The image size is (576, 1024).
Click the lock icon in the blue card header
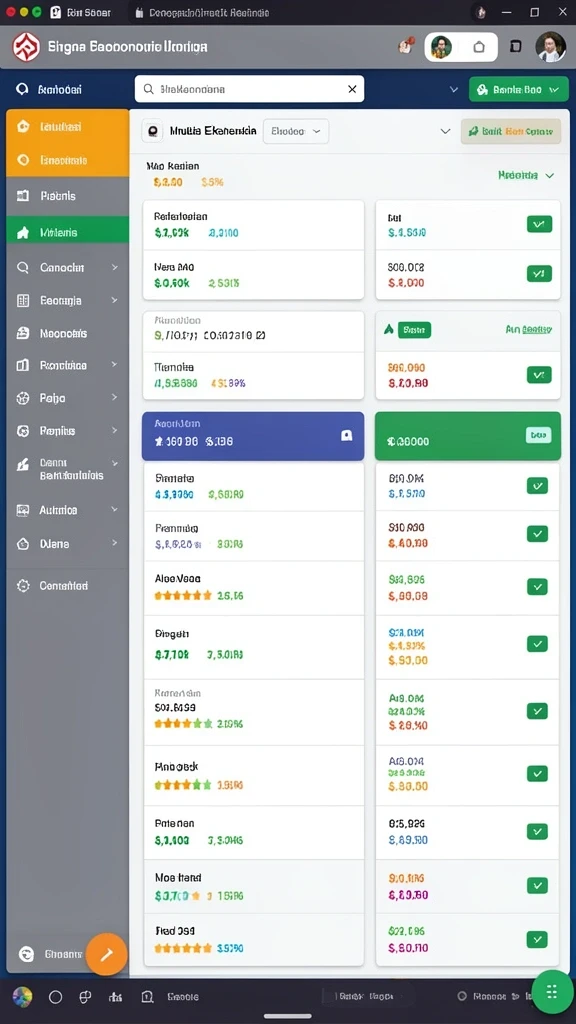click(x=347, y=436)
